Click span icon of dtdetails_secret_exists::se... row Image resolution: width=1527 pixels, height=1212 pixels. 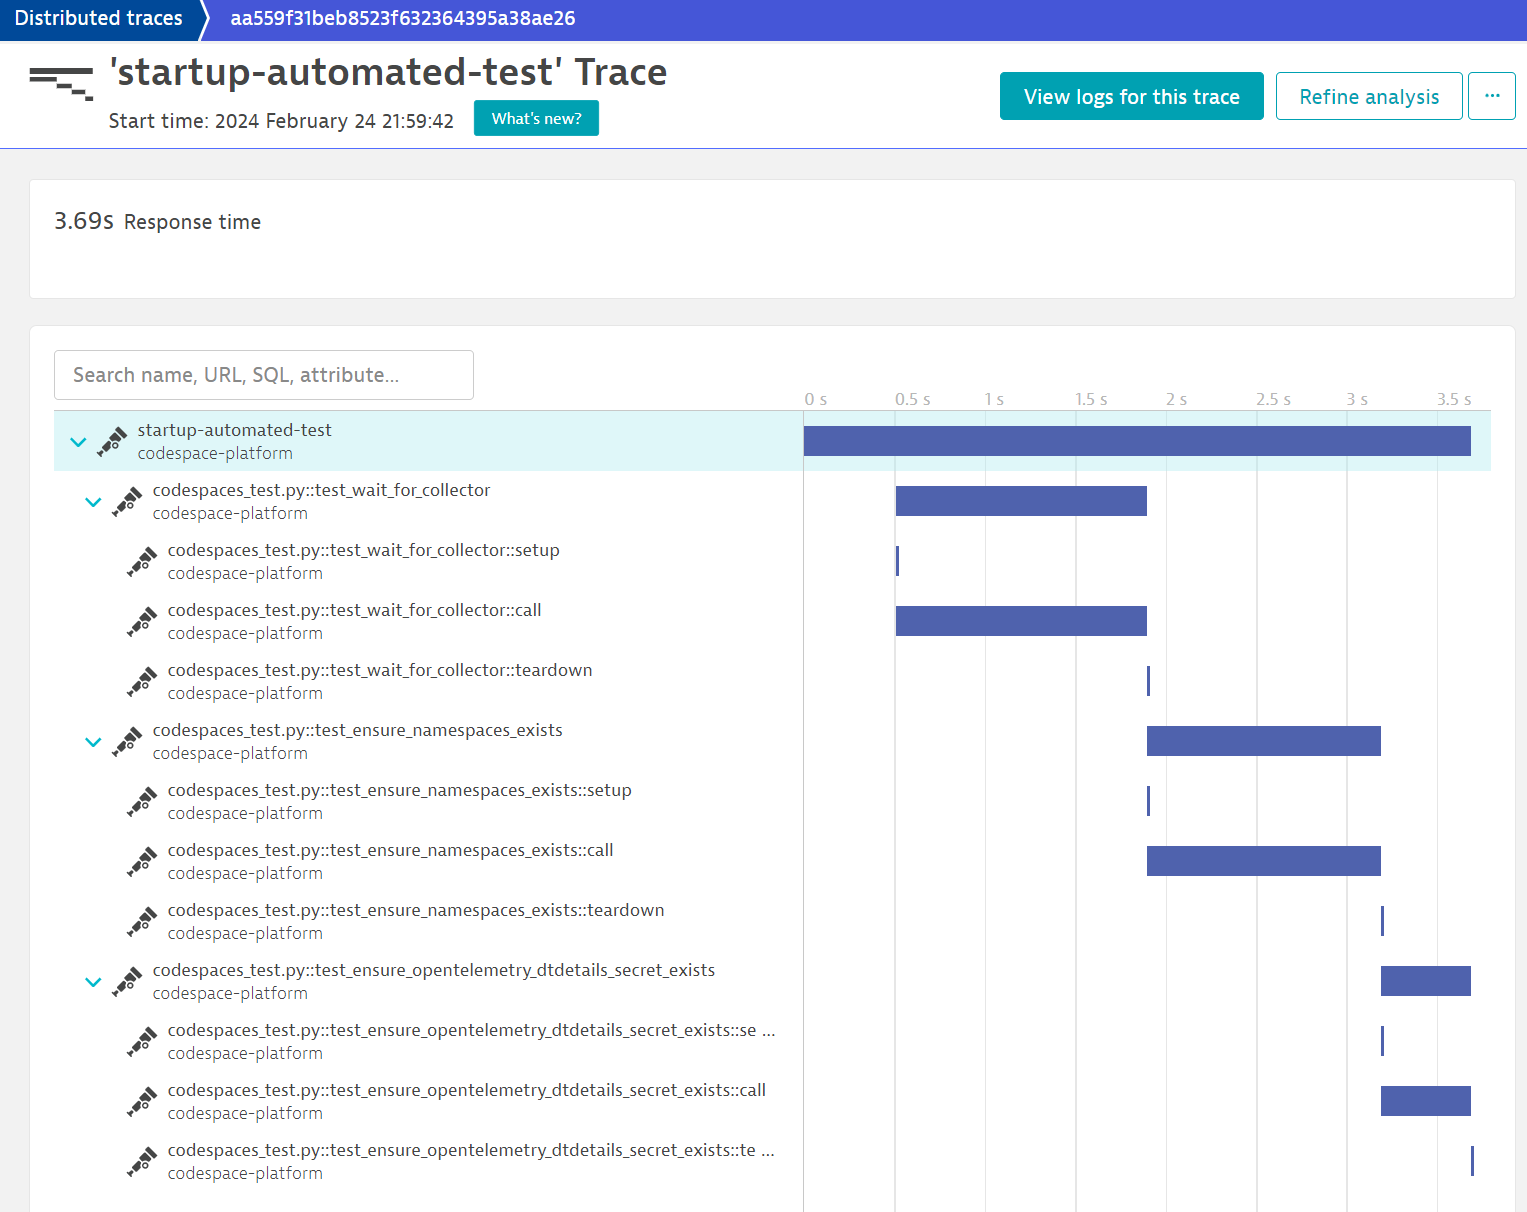click(x=142, y=1041)
